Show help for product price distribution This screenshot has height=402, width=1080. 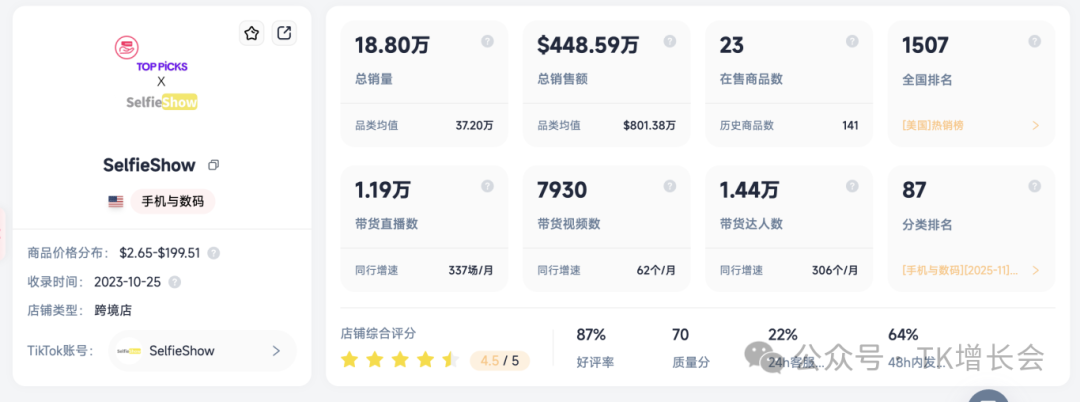(213, 253)
